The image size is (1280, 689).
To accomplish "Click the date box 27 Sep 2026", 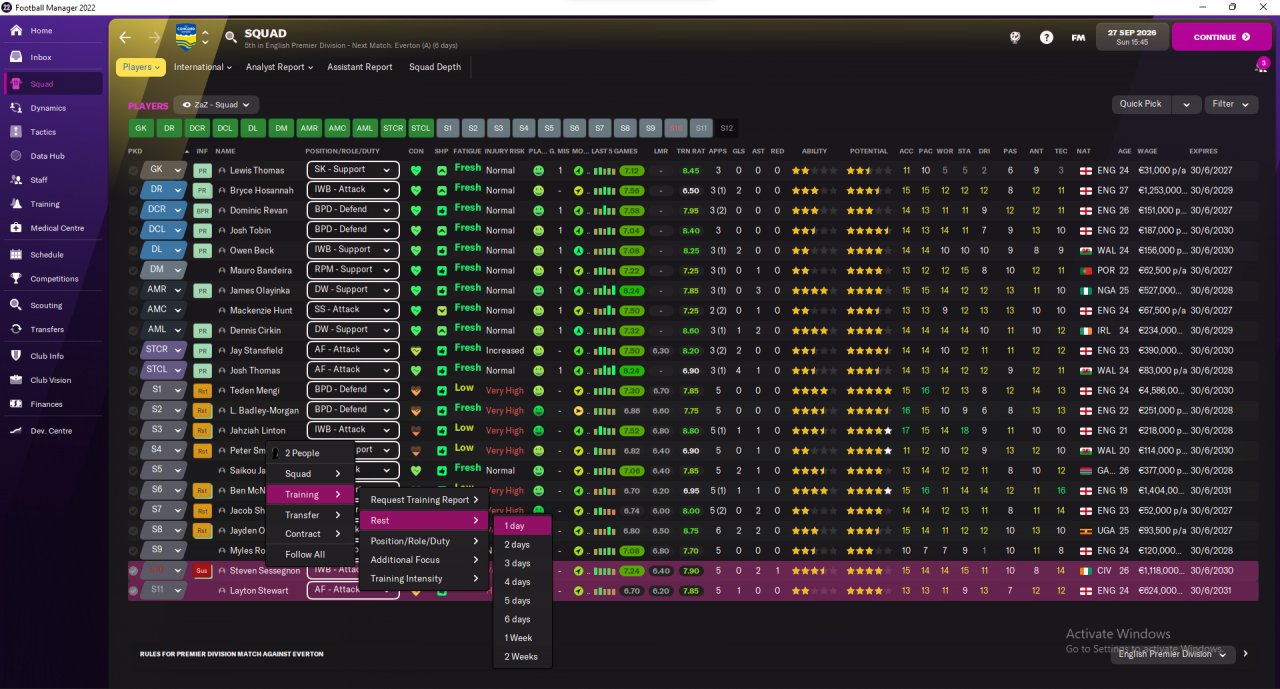I will 1132,37.
